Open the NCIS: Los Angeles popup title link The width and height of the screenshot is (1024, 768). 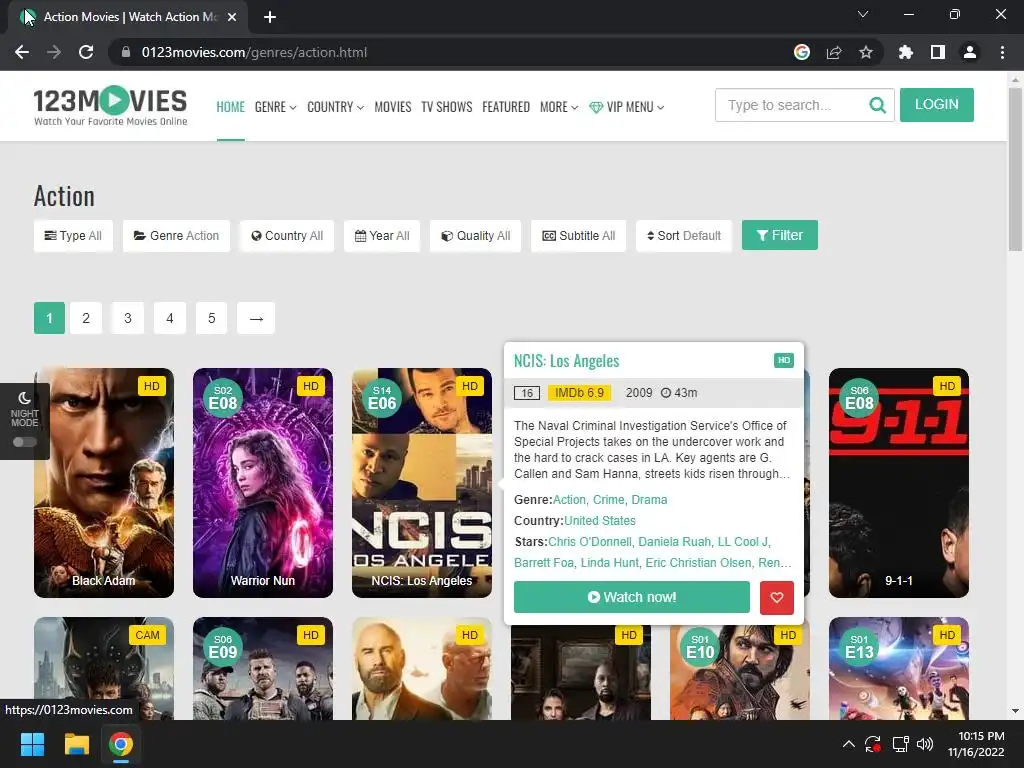click(x=566, y=360)
